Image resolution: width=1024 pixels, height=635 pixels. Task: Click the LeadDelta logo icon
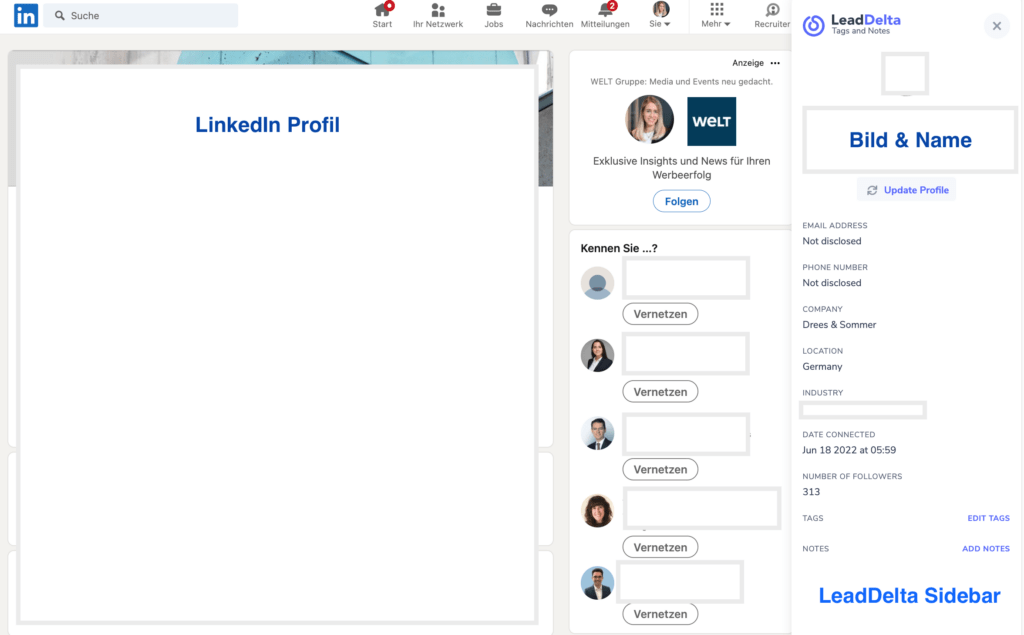(814, 25)
